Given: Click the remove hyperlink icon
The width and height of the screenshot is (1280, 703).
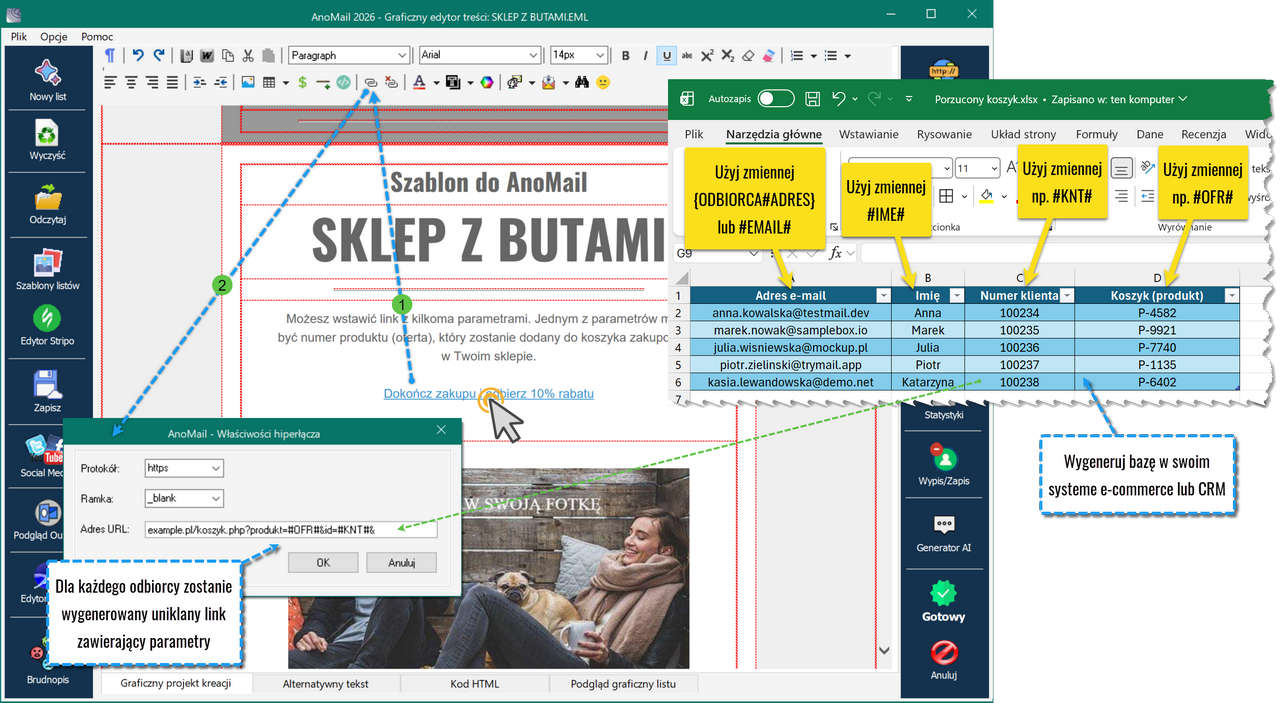Looking at the screenshot, I should pos(391,82).
